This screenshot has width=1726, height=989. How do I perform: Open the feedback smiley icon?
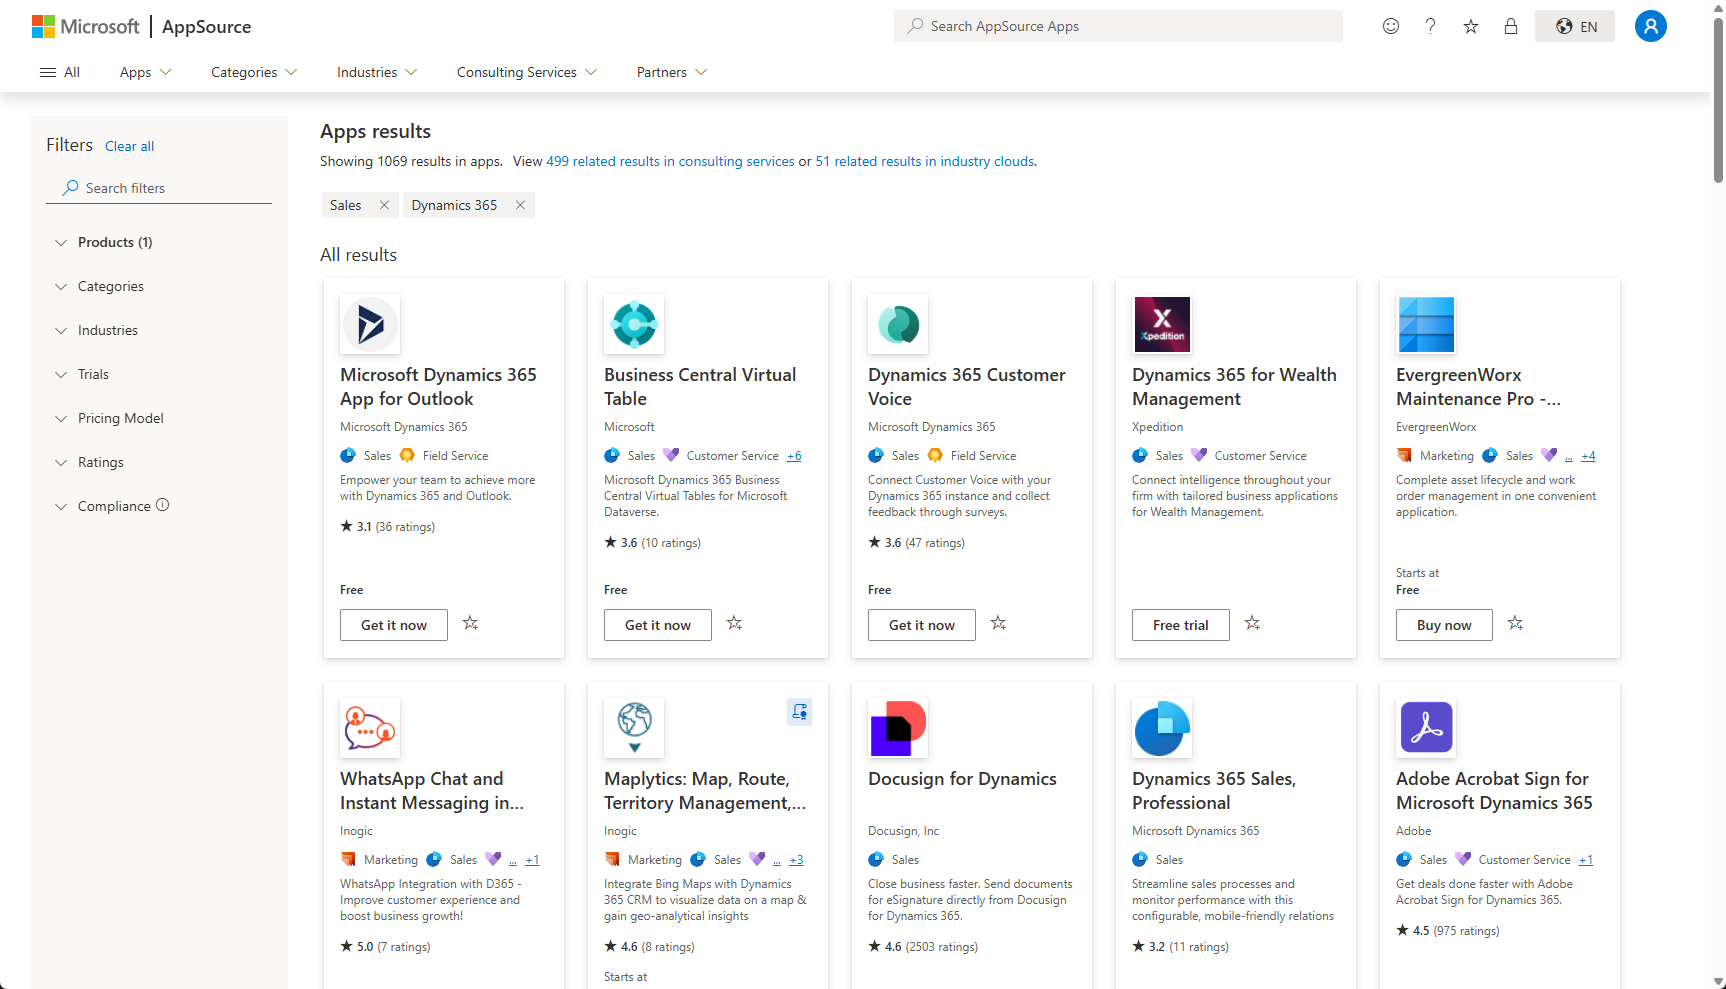[x=1391, y=26]
